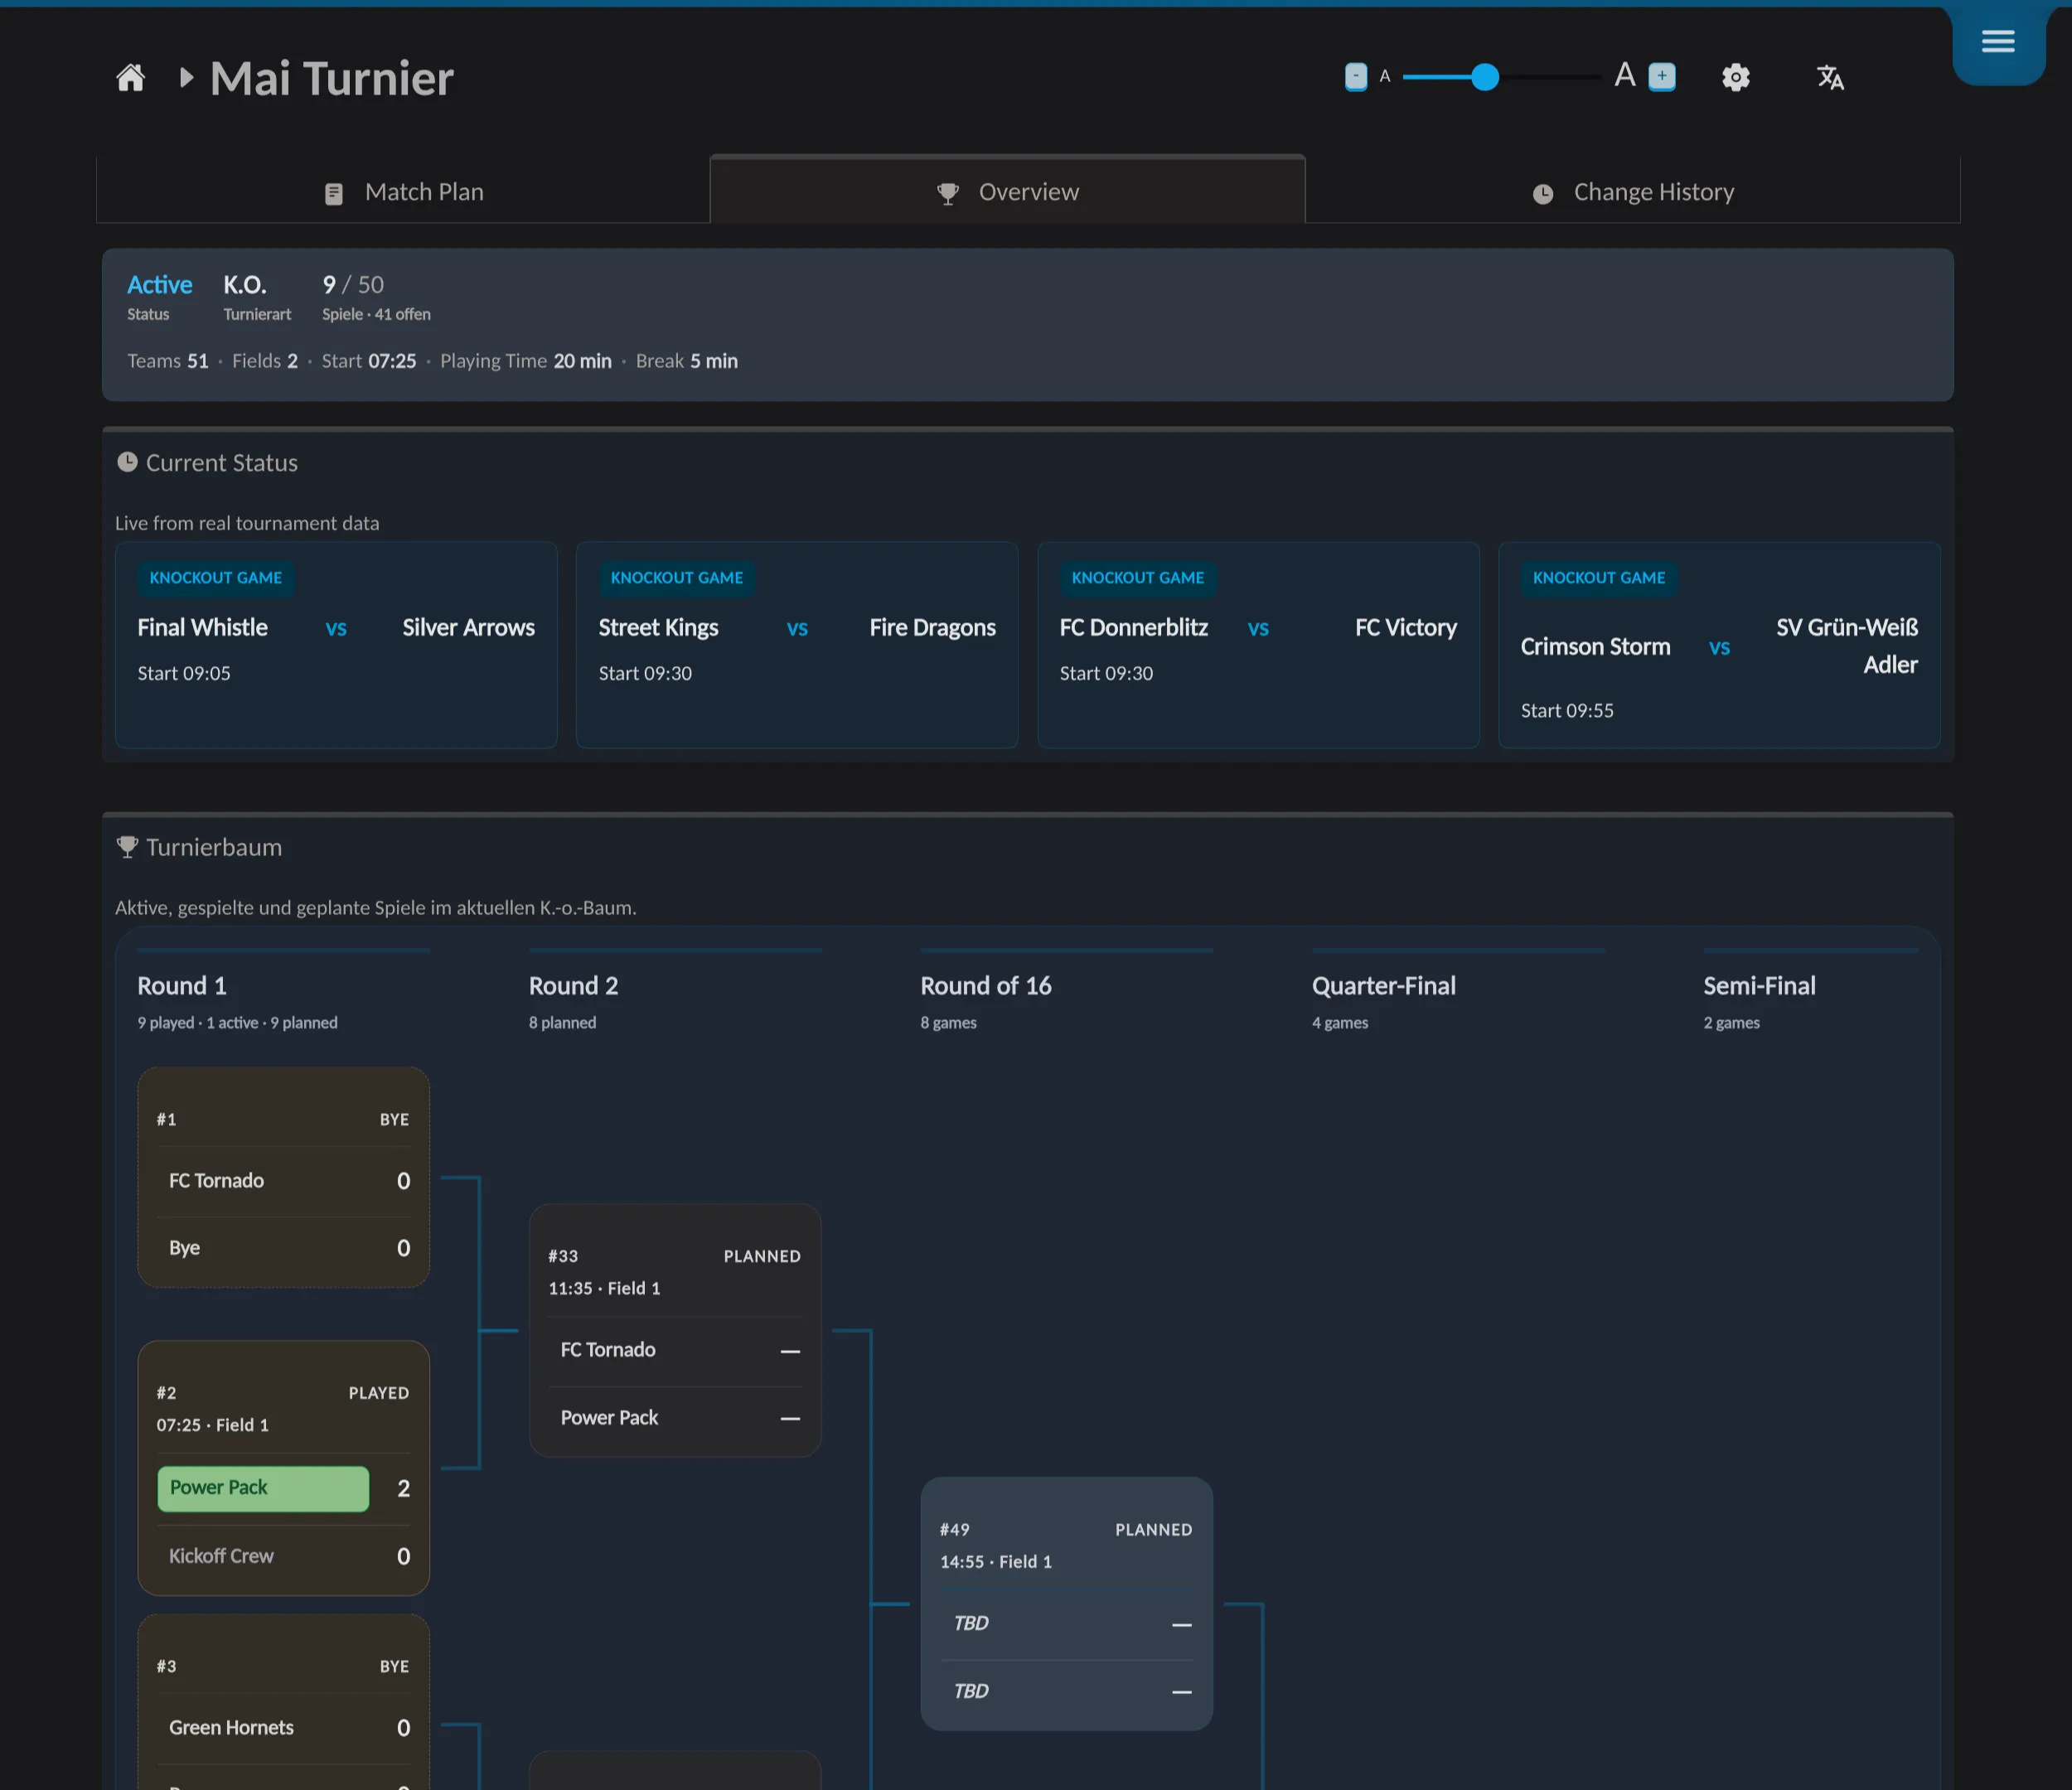
Task: Open the language translation icon
Action: pyautogui.click(x=1830, y=77)
